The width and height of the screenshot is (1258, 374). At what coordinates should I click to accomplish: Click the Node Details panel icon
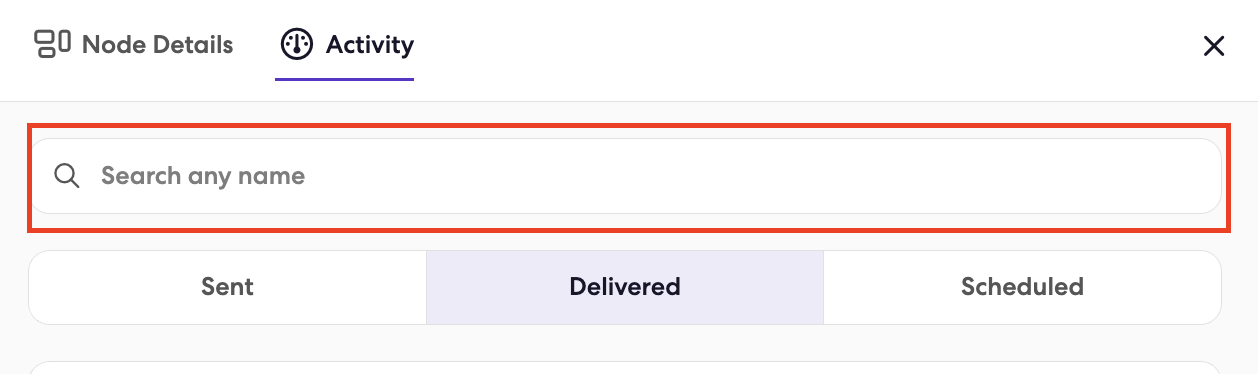point(52,44)
